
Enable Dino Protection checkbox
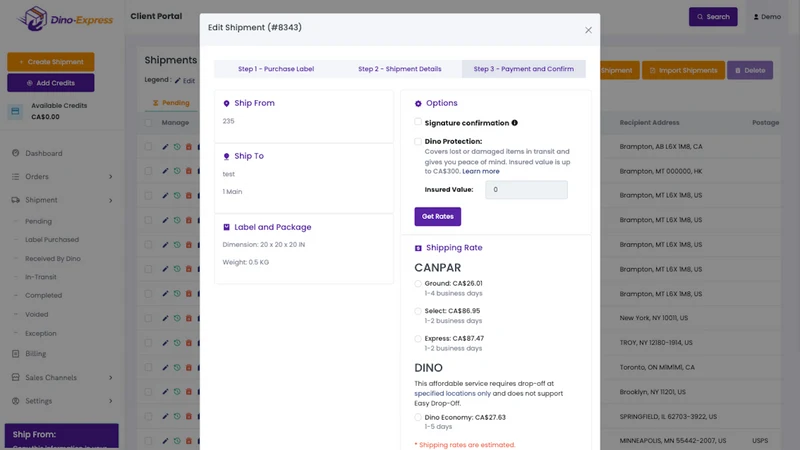click(x=418, y=141)
